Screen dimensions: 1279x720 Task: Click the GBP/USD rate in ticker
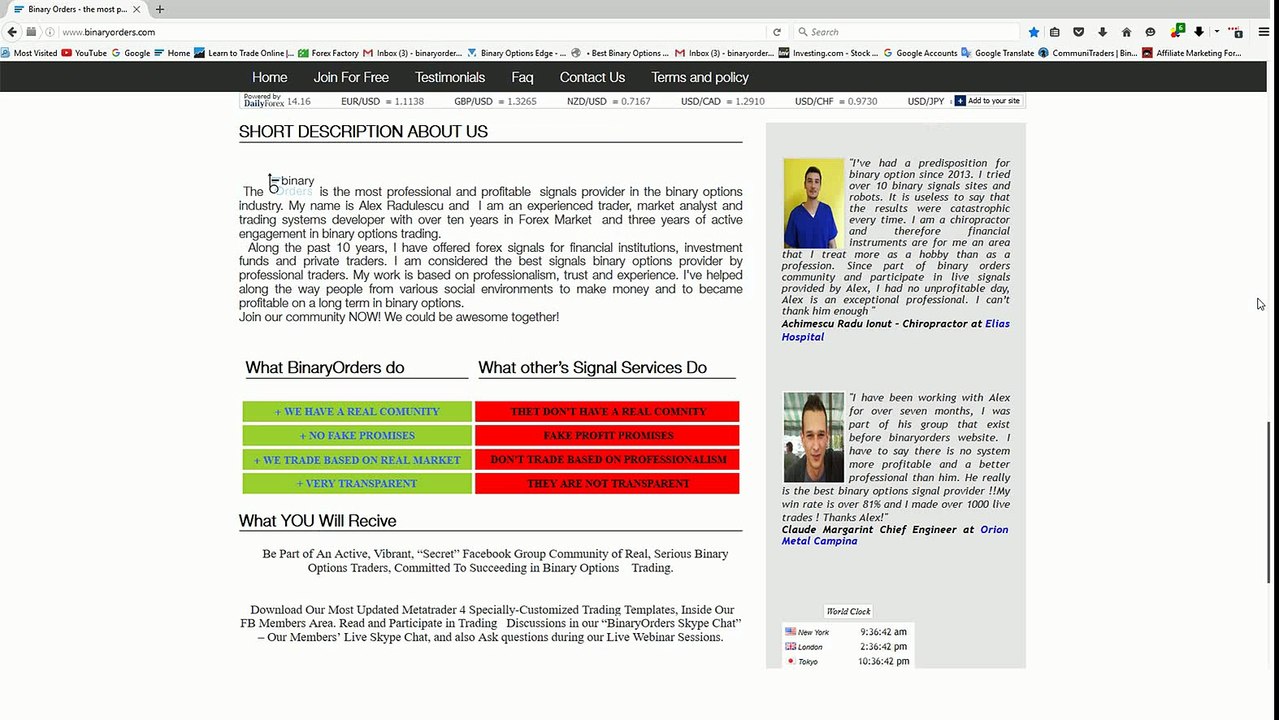click(x=495, y=102)
